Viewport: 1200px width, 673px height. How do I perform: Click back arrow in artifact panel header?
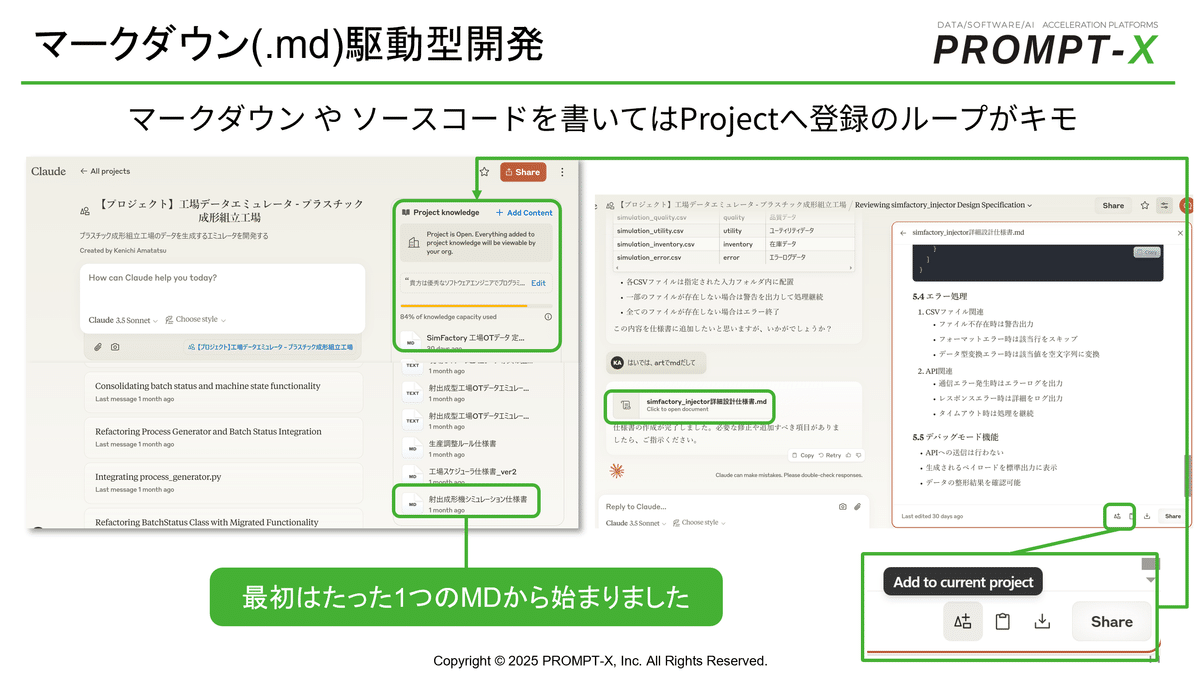coord(904,232)
